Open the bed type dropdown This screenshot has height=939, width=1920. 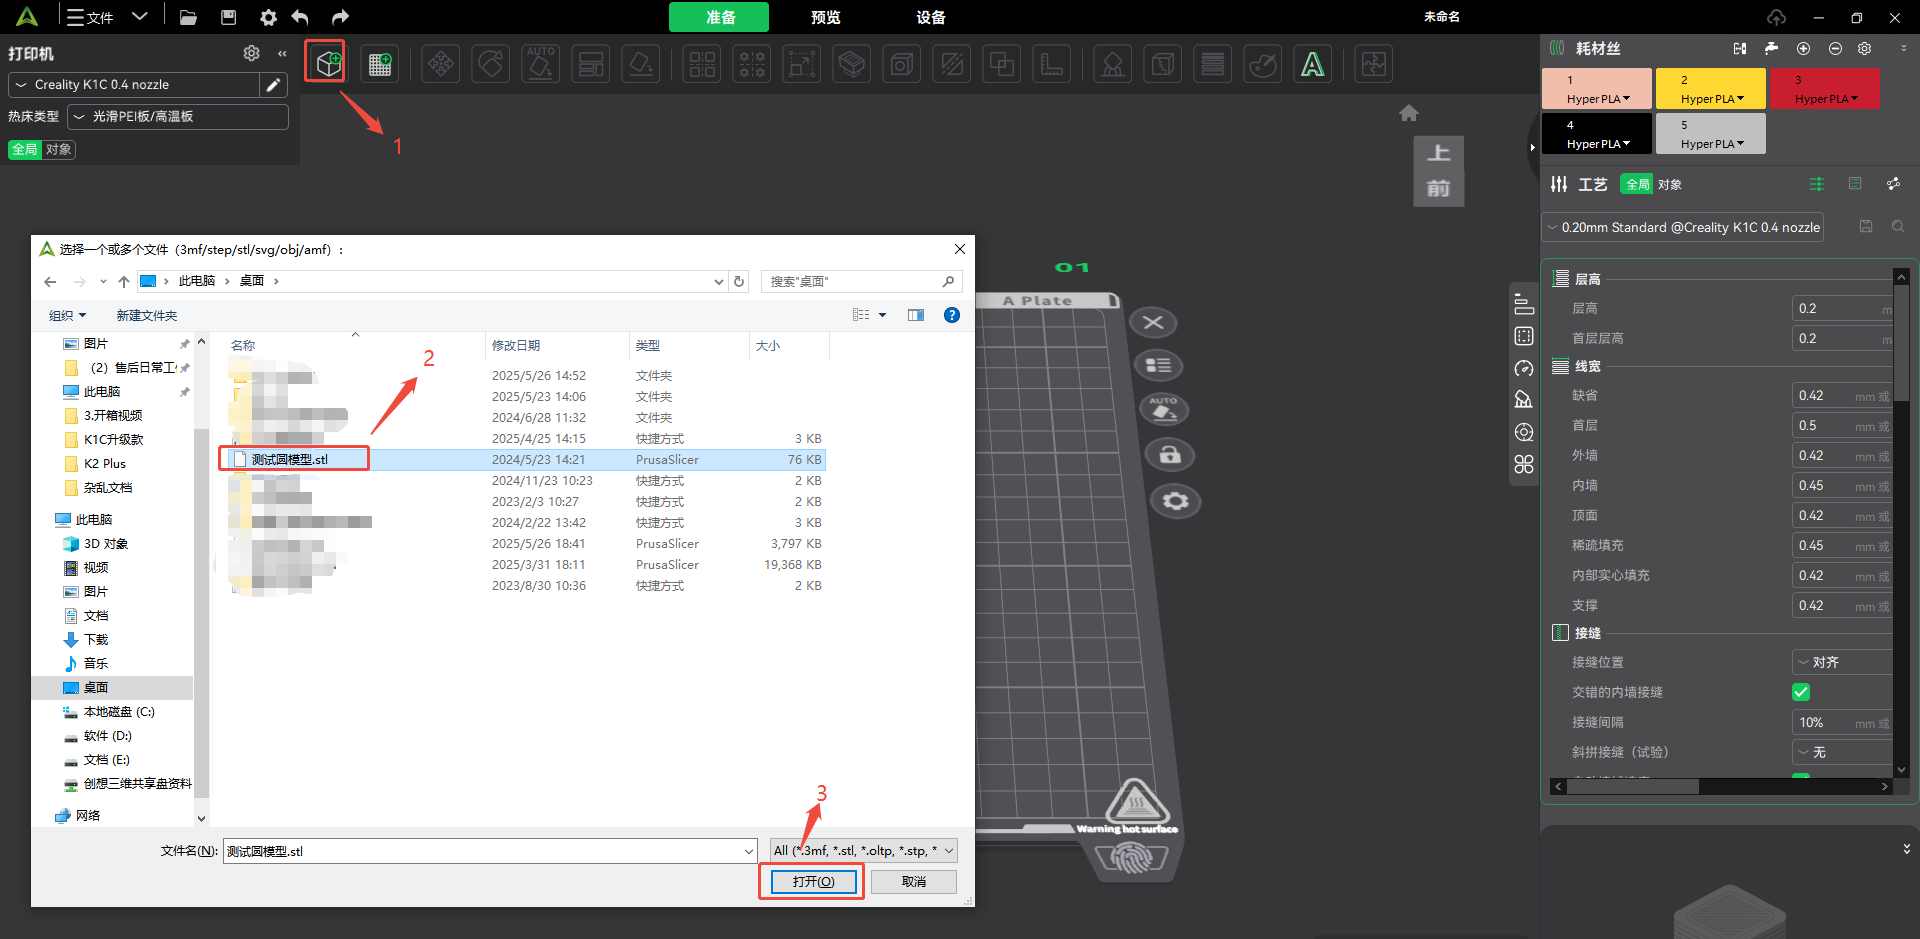click(178, 117)
